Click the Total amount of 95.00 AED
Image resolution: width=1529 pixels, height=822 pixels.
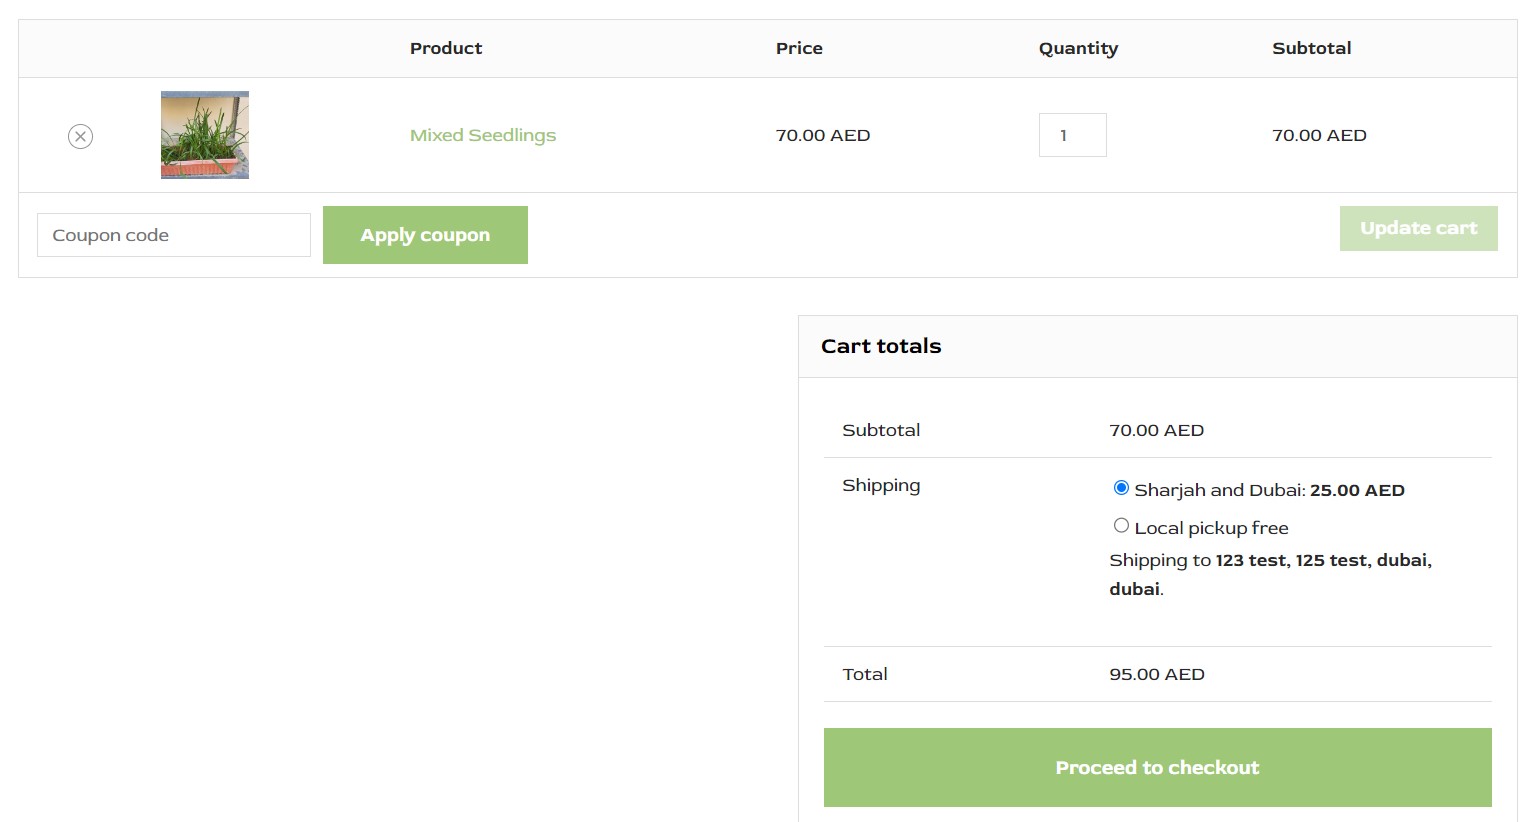point(1156,674)
